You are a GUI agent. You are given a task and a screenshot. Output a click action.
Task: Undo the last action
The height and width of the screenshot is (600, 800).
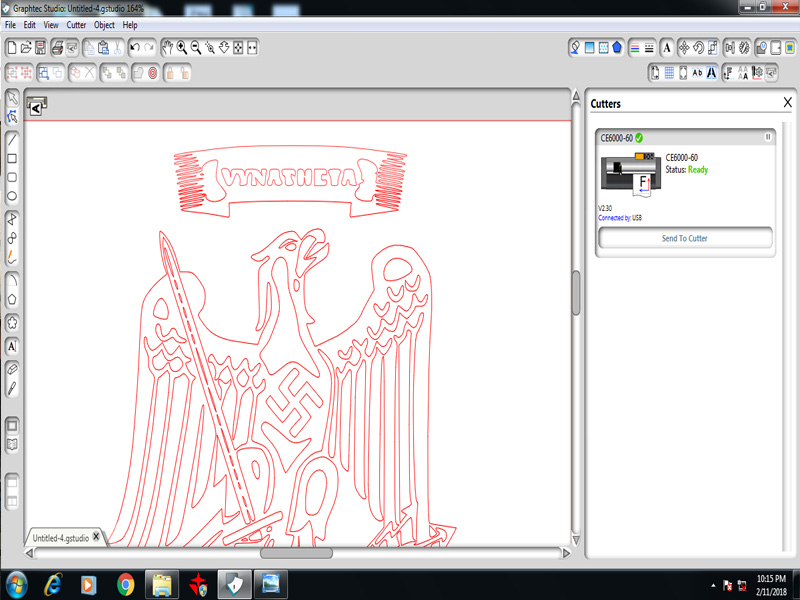coord(135,48)
